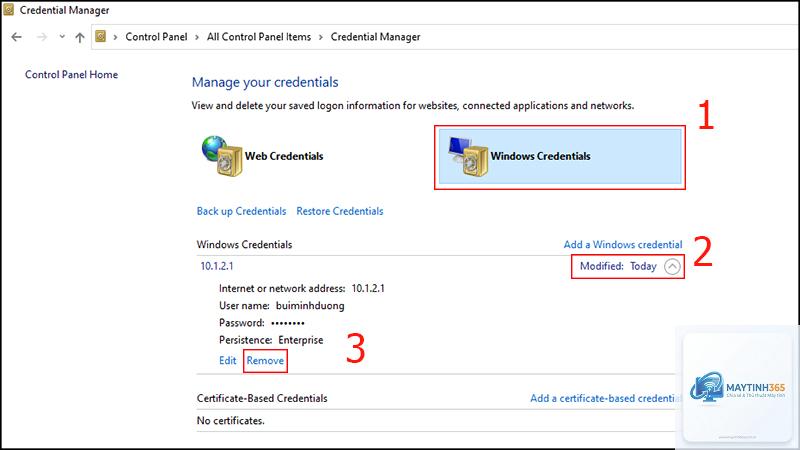Viewport: 800px width, 450px height.
Task: Click Manage your credentials heading
Action: coord(265,82)
